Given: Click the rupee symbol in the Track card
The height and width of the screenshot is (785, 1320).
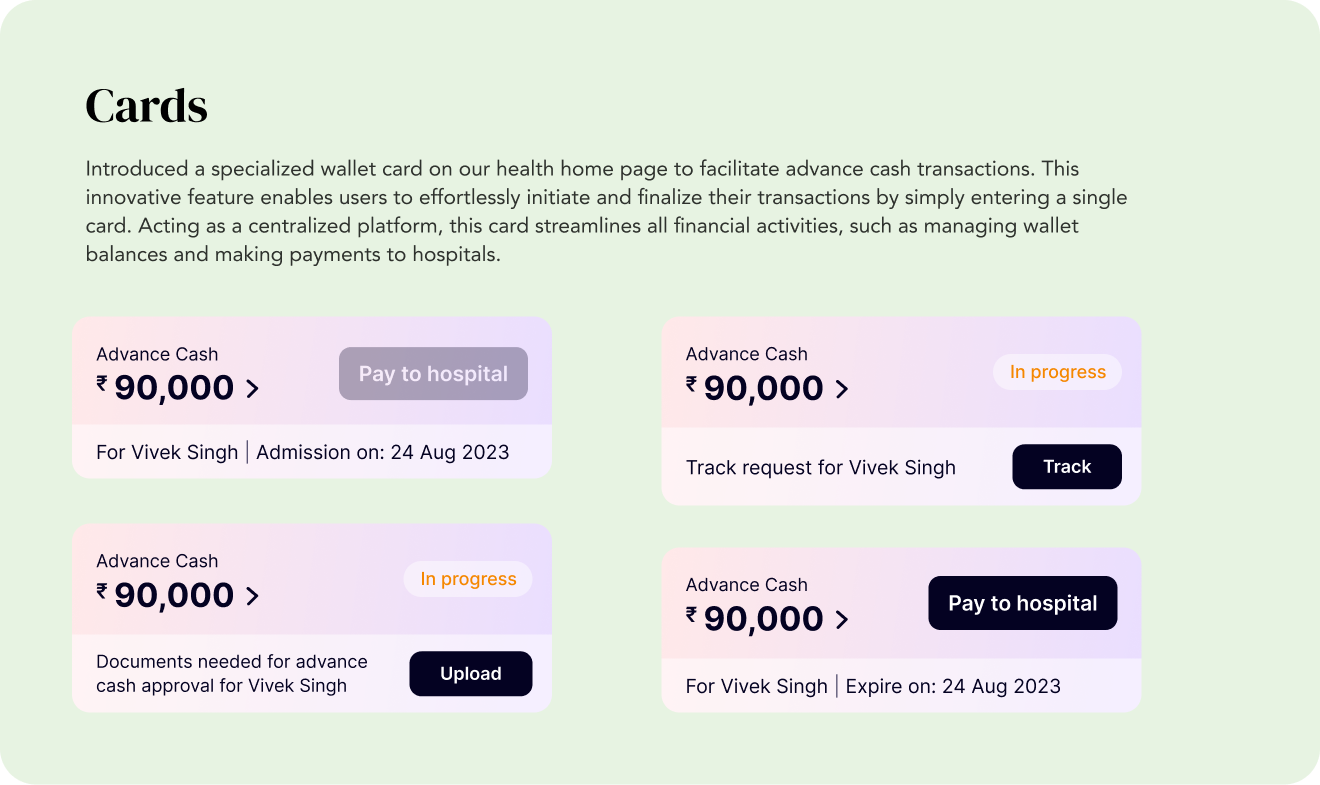Looking at the screenshot, I should coord(692,382).
